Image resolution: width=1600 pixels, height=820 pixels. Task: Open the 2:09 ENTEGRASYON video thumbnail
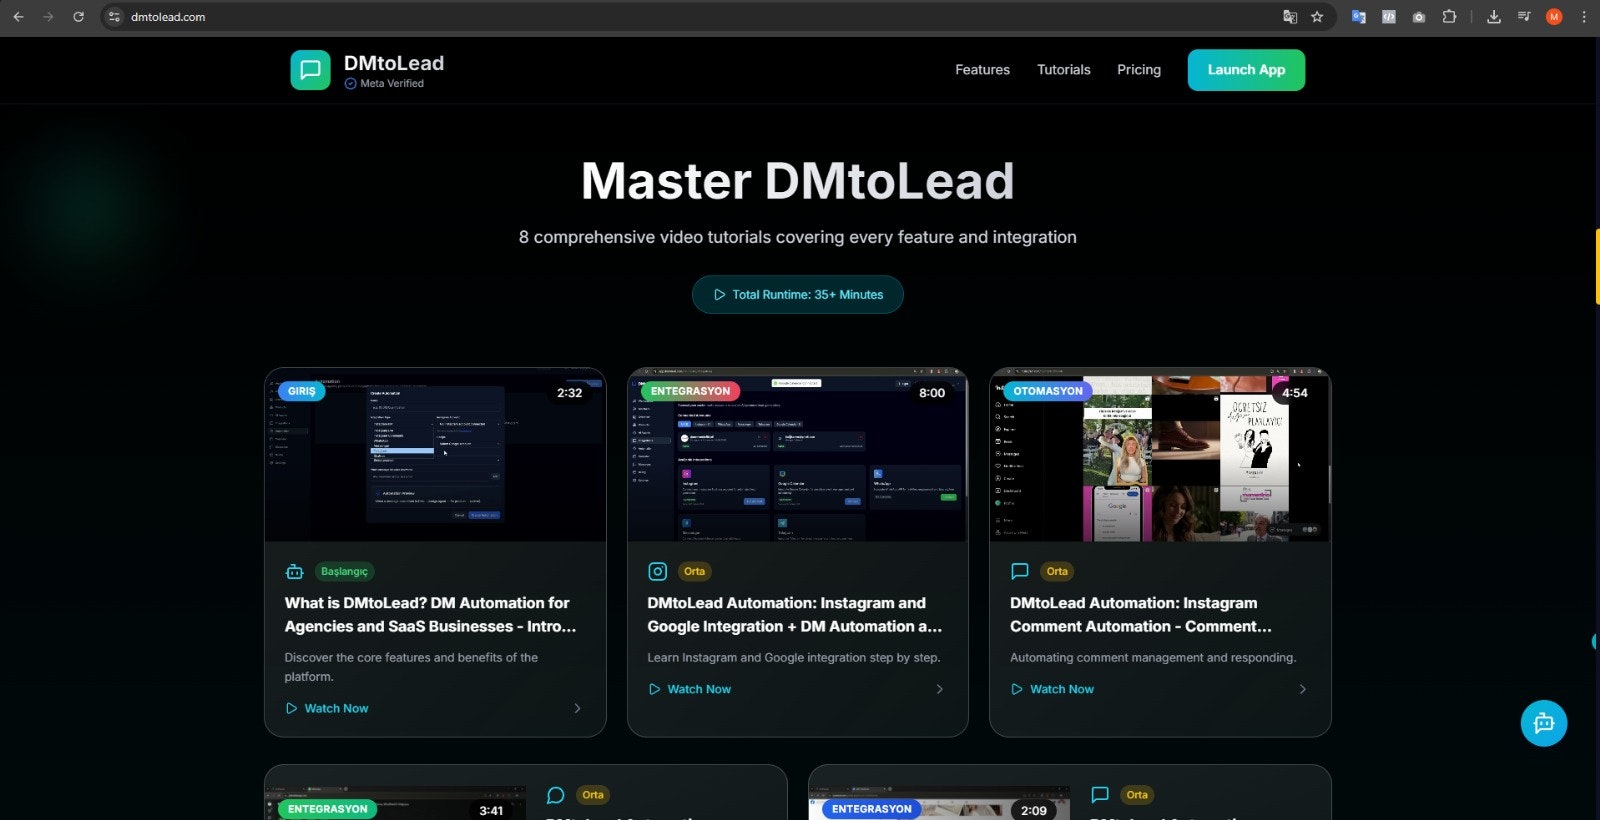click(x=940, y=803)
